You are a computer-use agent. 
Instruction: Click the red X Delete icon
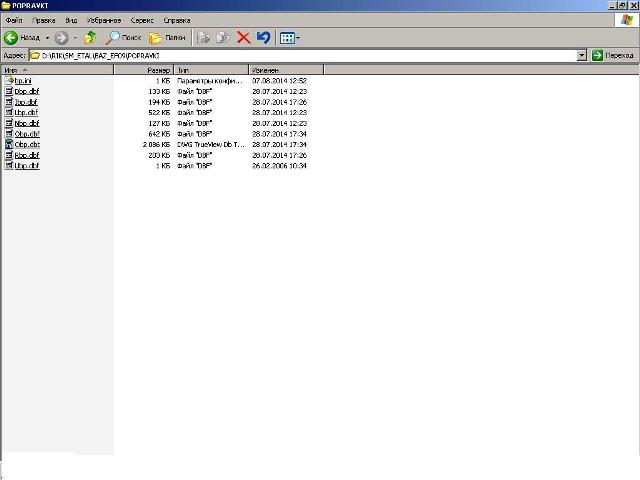(243, 37)
